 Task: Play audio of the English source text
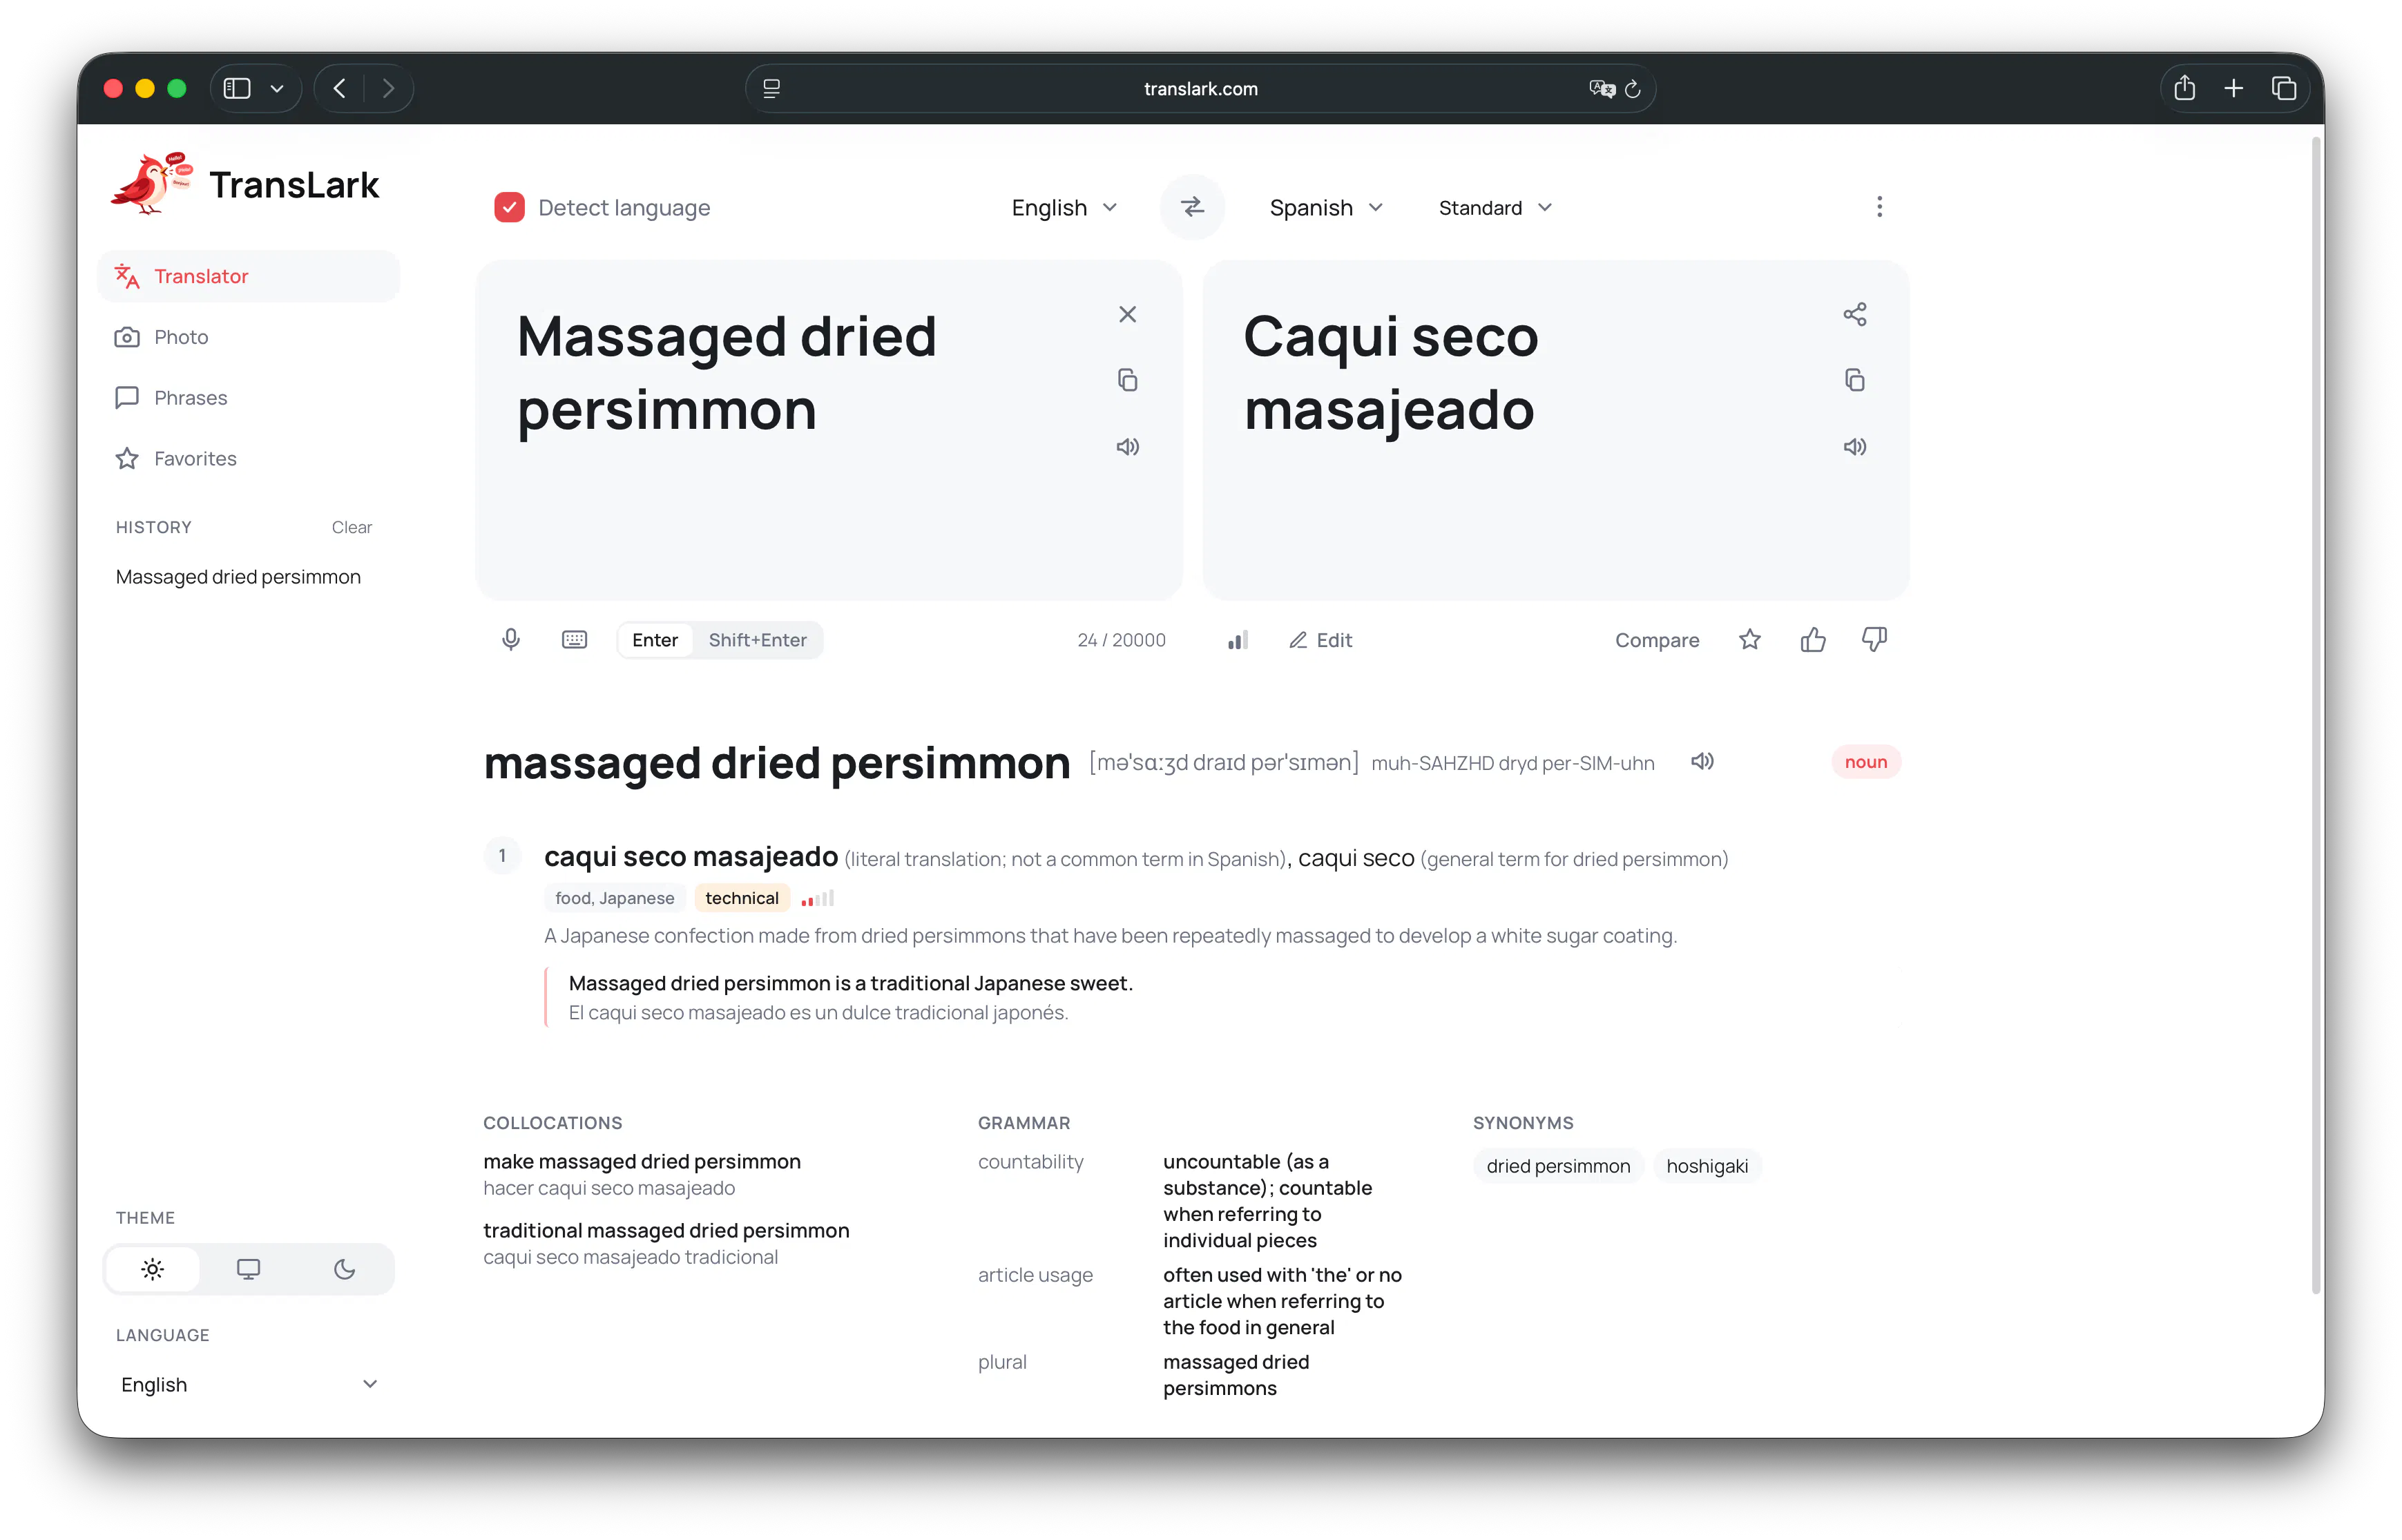[1127, 446]
